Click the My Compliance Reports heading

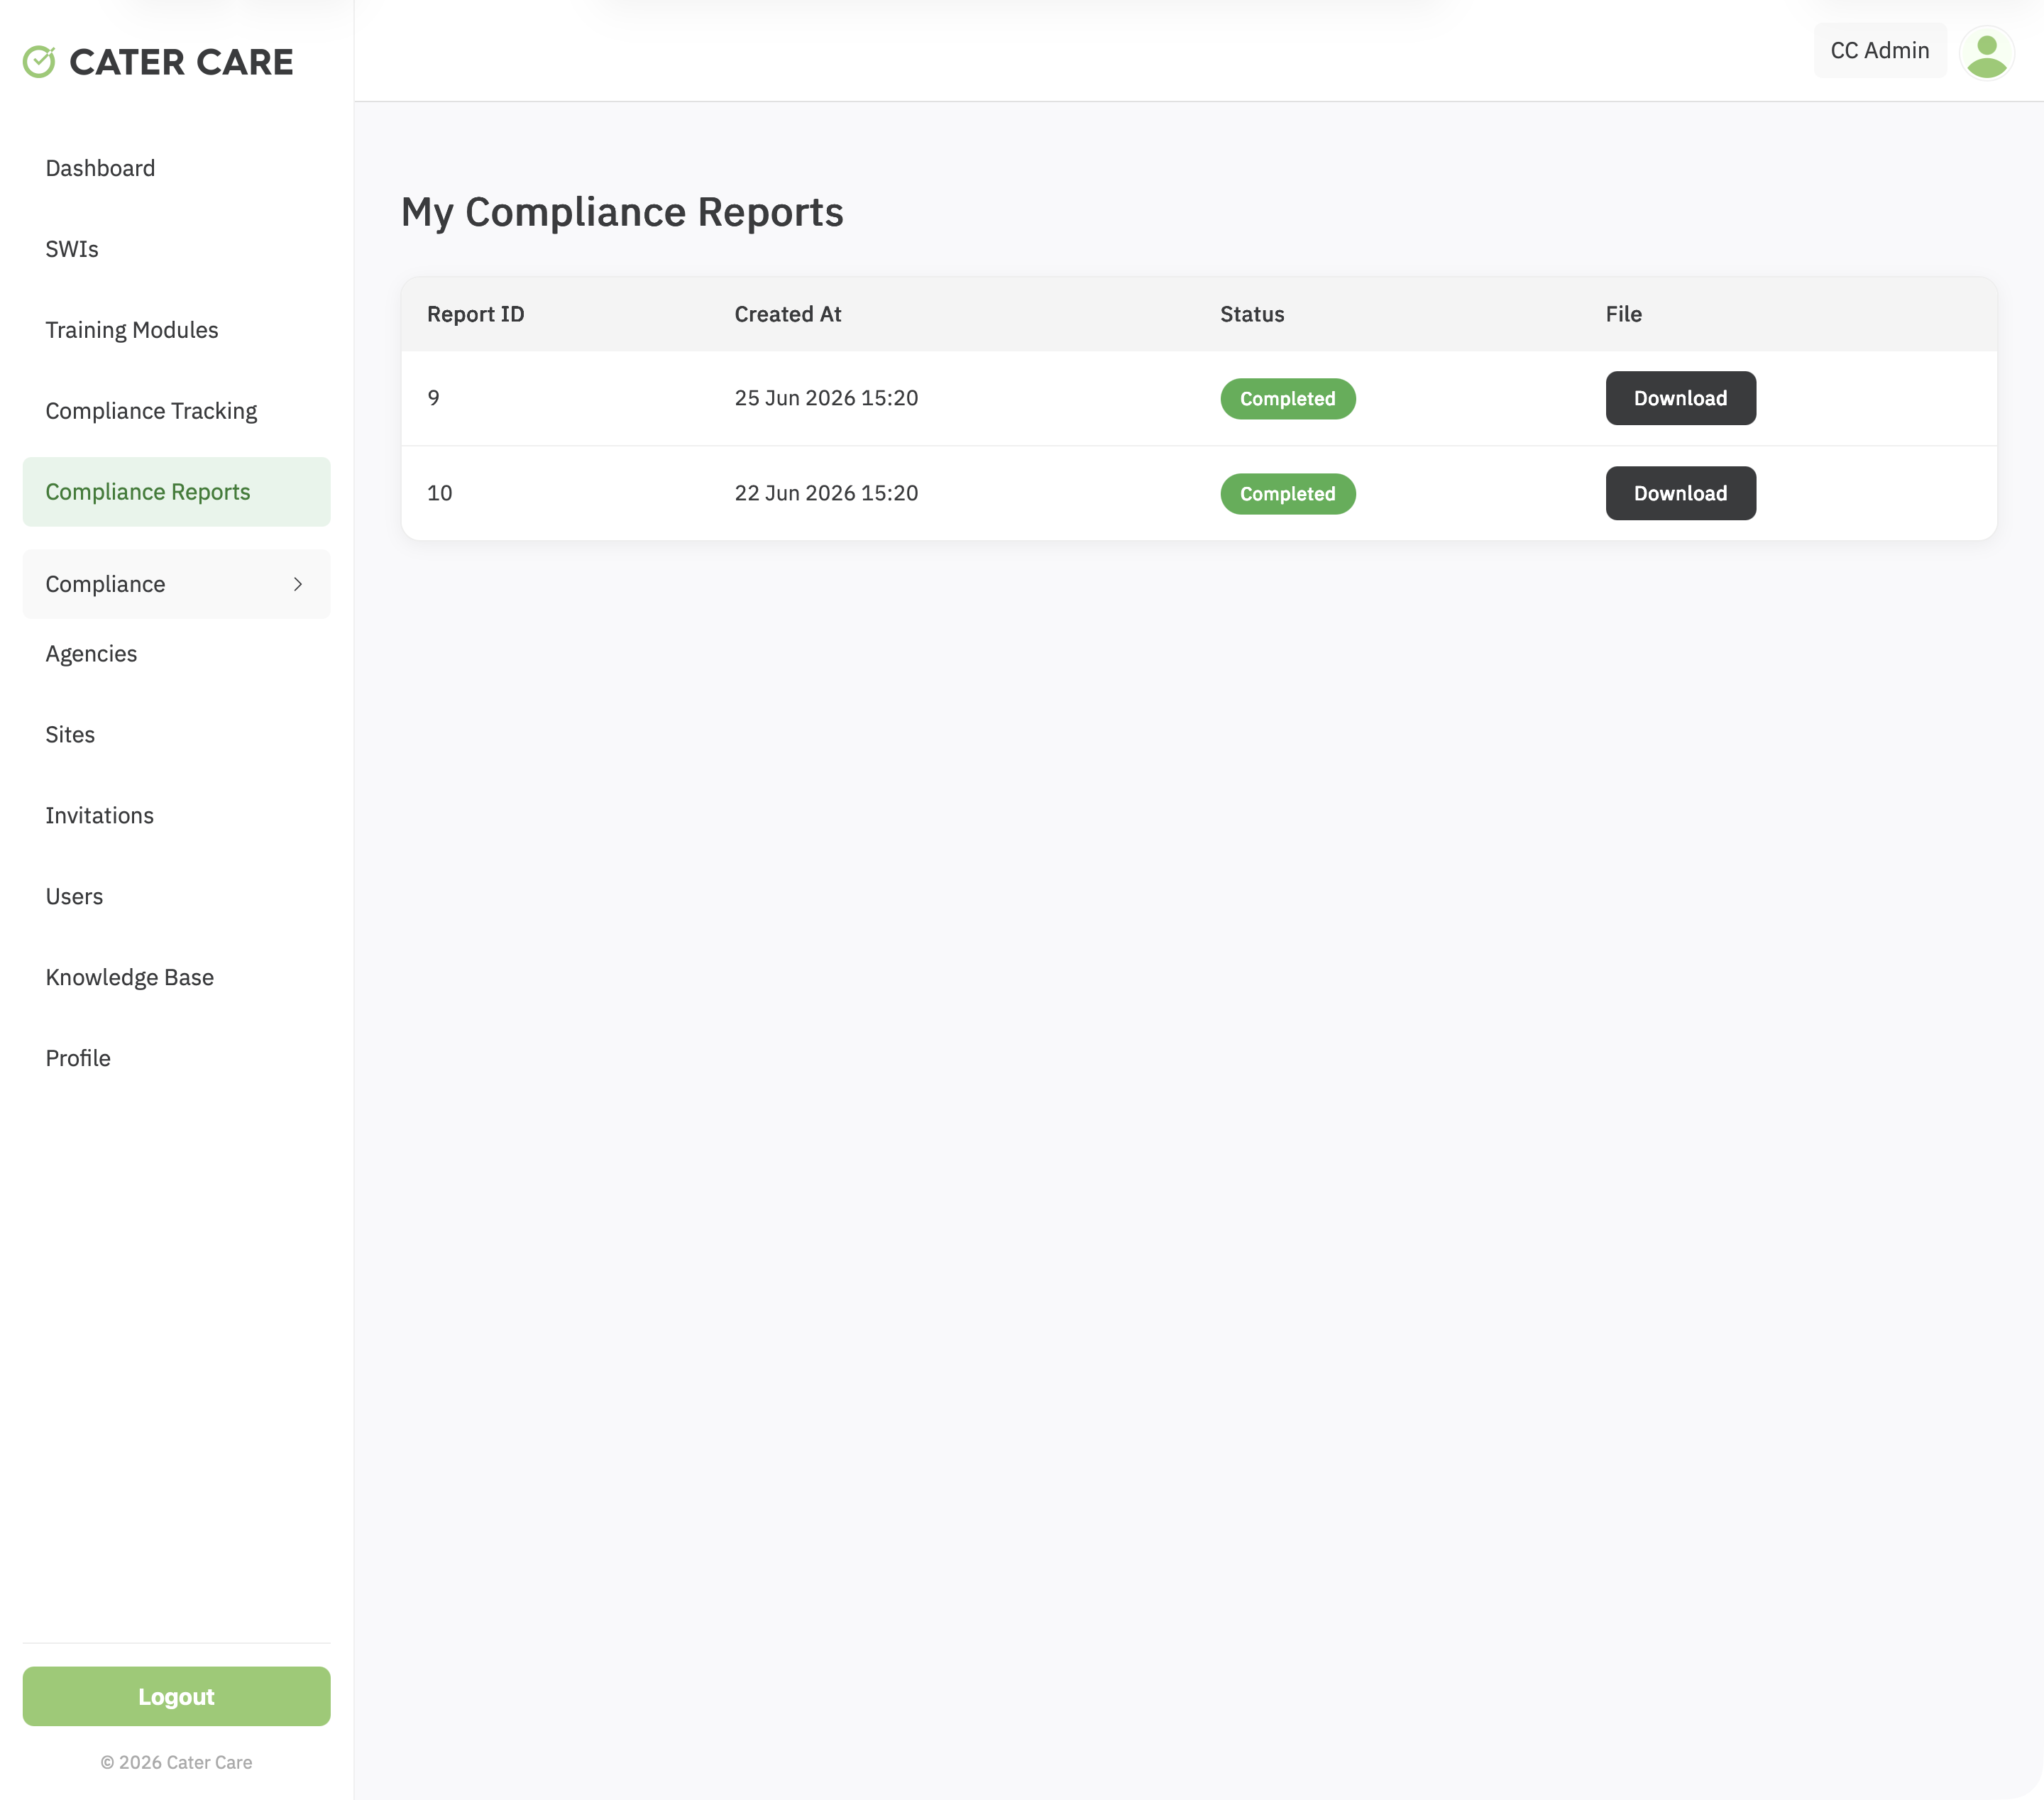[x=622, y=212]
